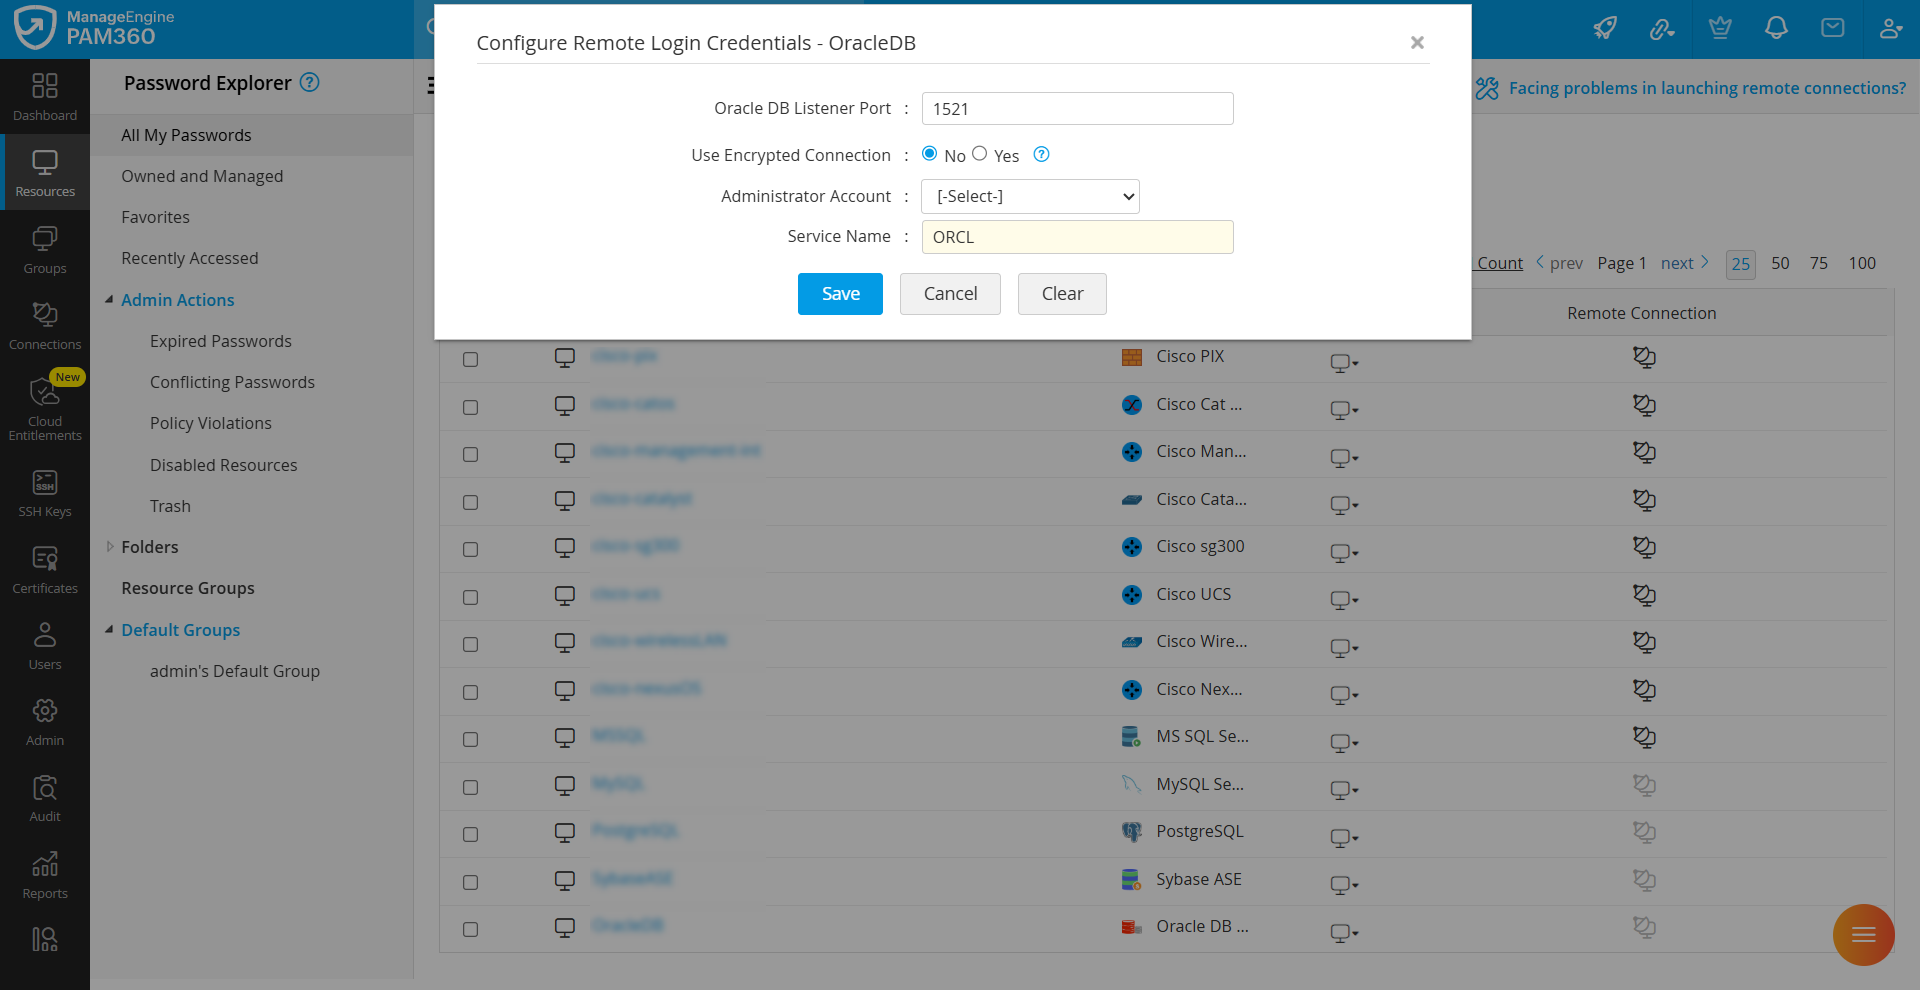Viewport: 1920px width, 990px height.
Task: Select Expired Passwords in Admin Actions
Action: [x=221, y=341]
